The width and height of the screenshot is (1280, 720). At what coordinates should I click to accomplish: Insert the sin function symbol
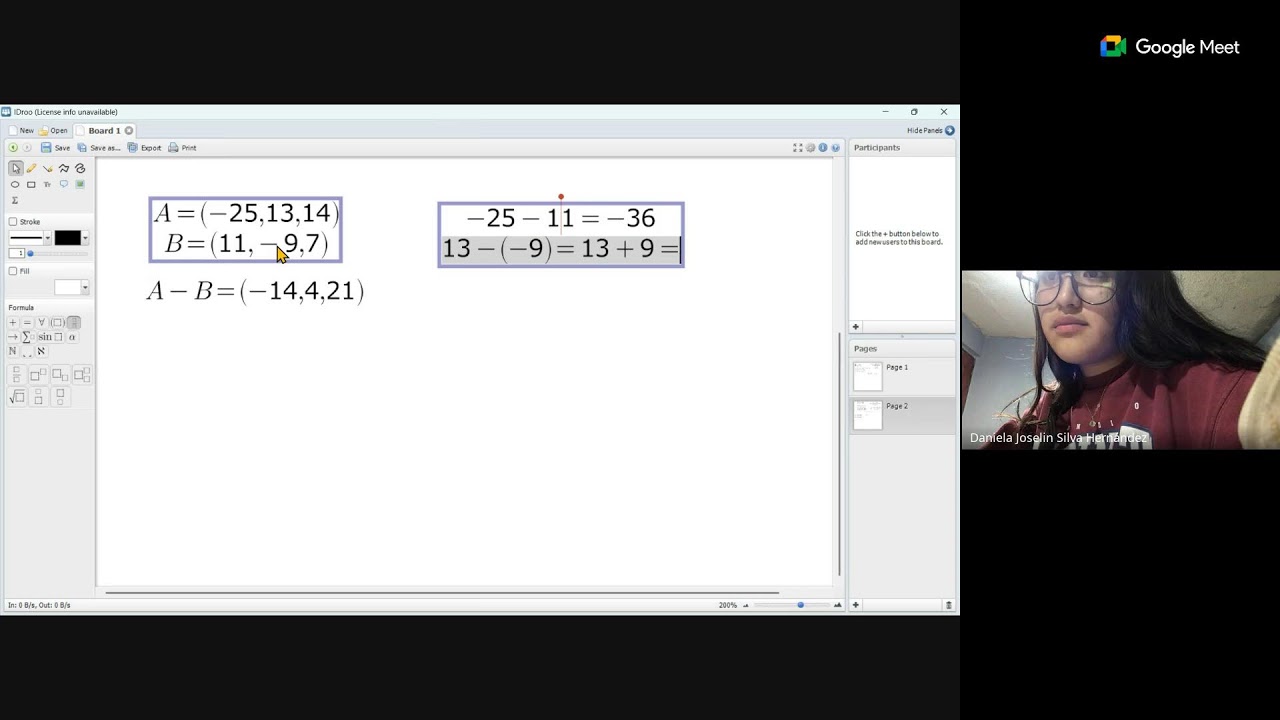point(51,337)
